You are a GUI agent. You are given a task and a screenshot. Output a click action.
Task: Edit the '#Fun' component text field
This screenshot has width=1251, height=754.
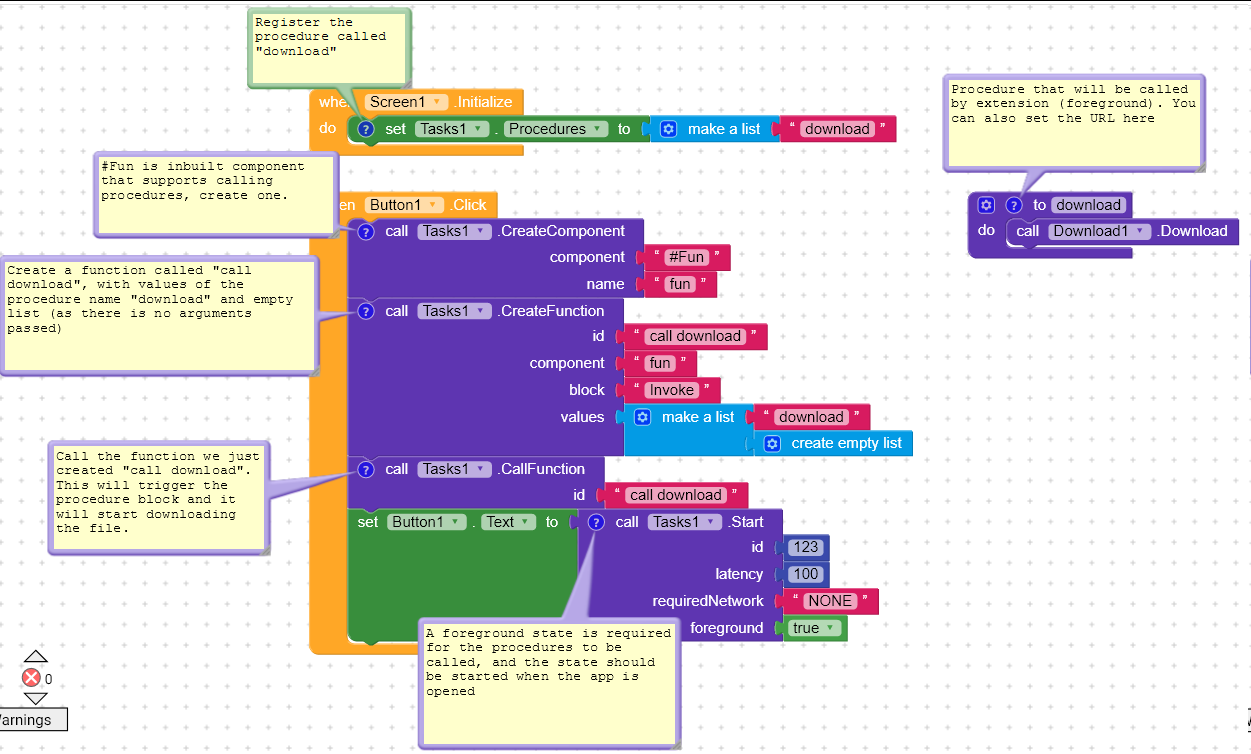(x=687, y=257)
